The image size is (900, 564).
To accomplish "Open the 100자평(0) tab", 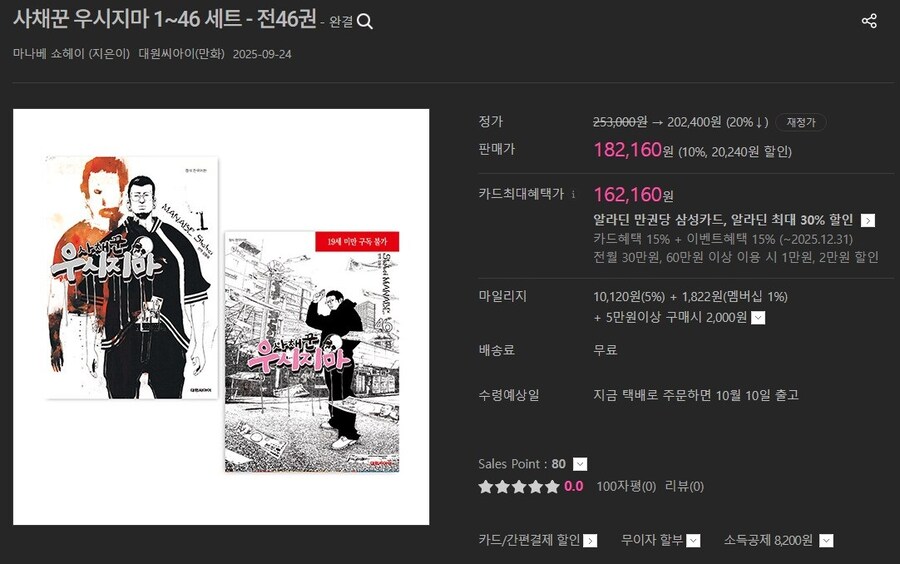I will (626, 487).
